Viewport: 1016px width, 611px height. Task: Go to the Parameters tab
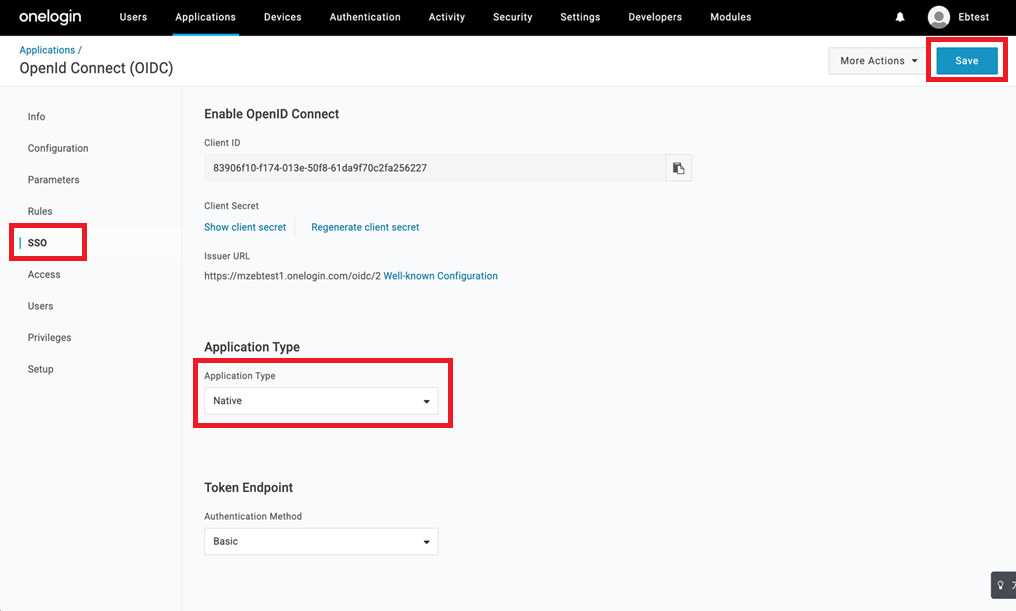coord(53,180)
